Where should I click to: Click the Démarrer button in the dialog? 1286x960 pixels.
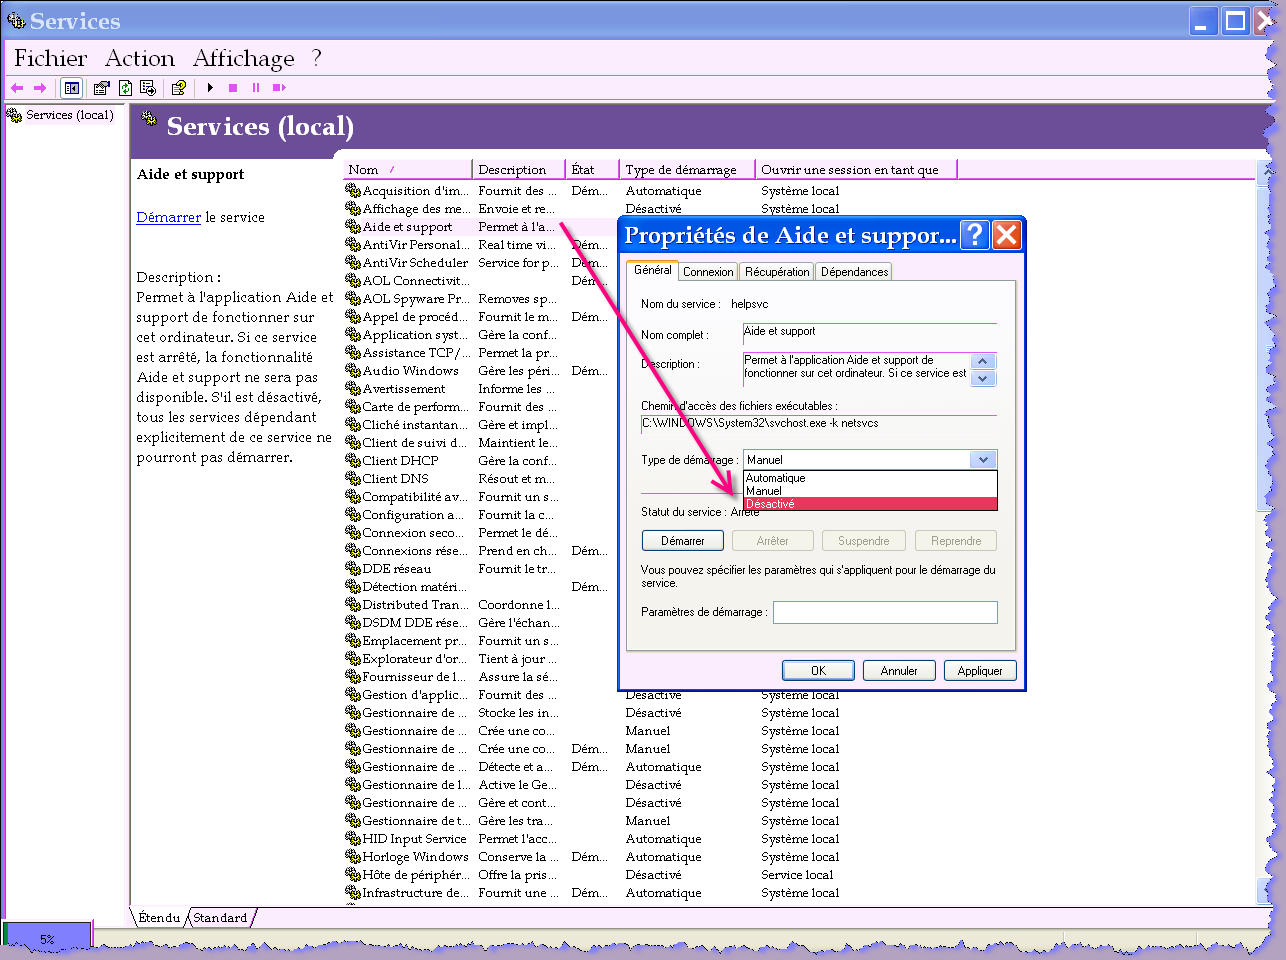[682, 541]
